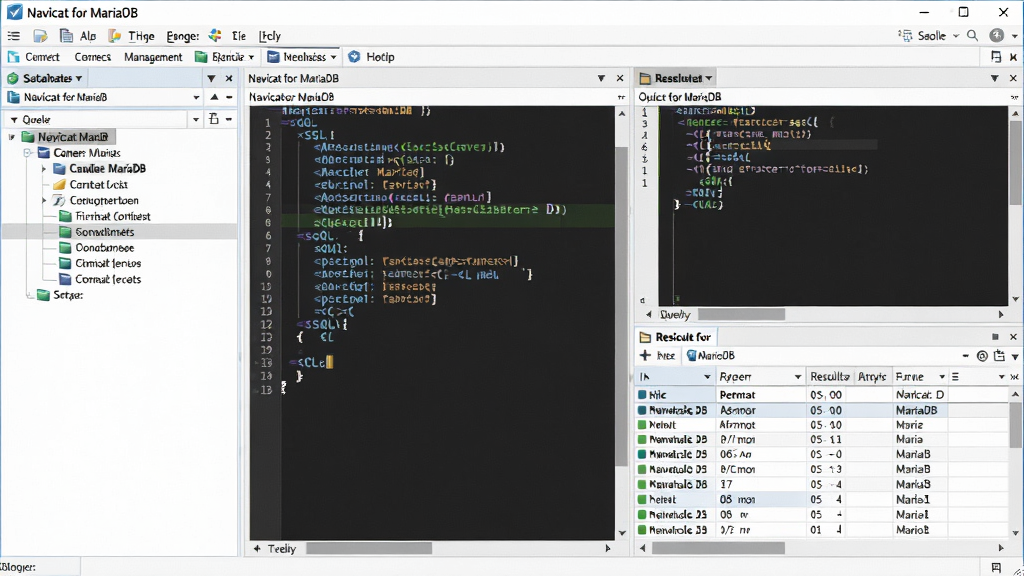Screen dimensions: 1024x576
Task: Open the Quele dropdown arrow
Action: (196, 120)
